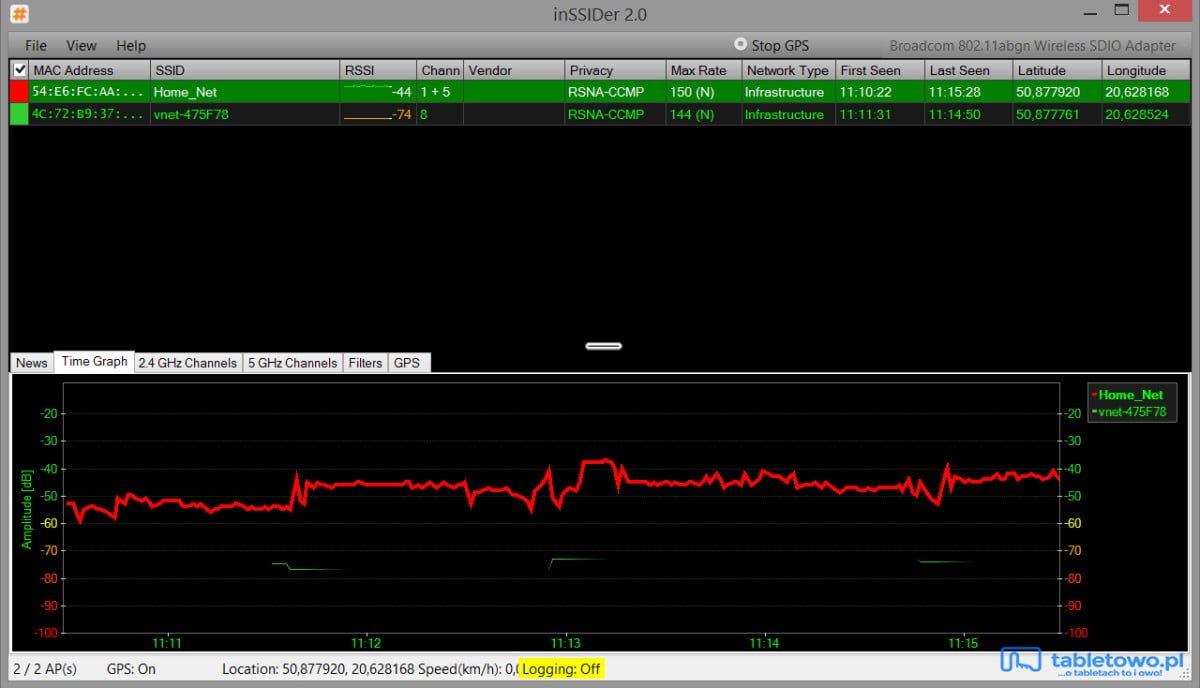Viewport: 1200px width, 688px height.
Task: Click the Stop GPS radio icon
Action: [740, 45]
